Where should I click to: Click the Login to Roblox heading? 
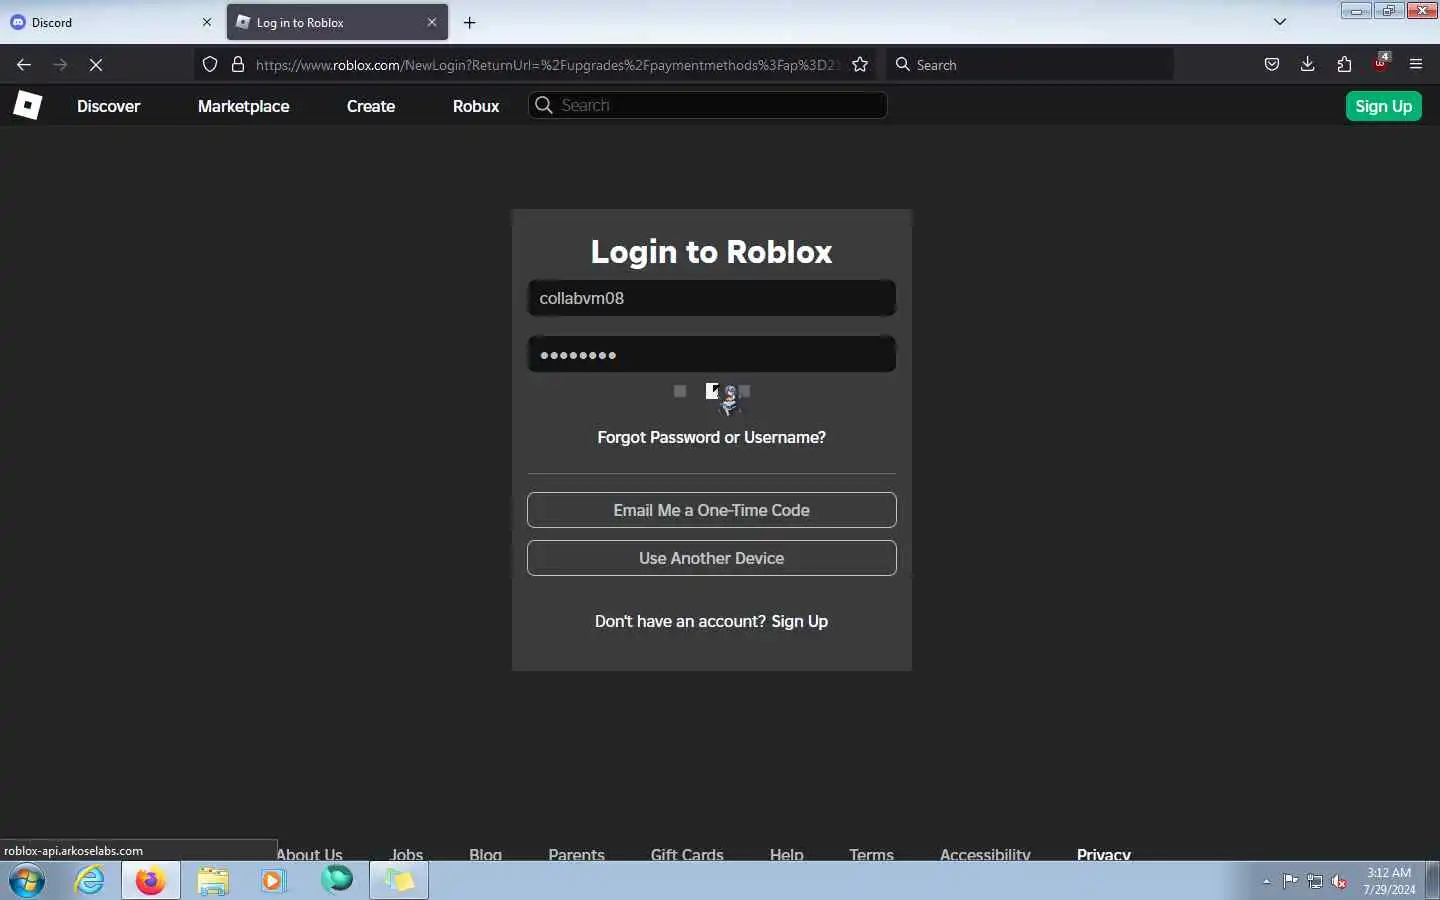(x=712, y=251)
